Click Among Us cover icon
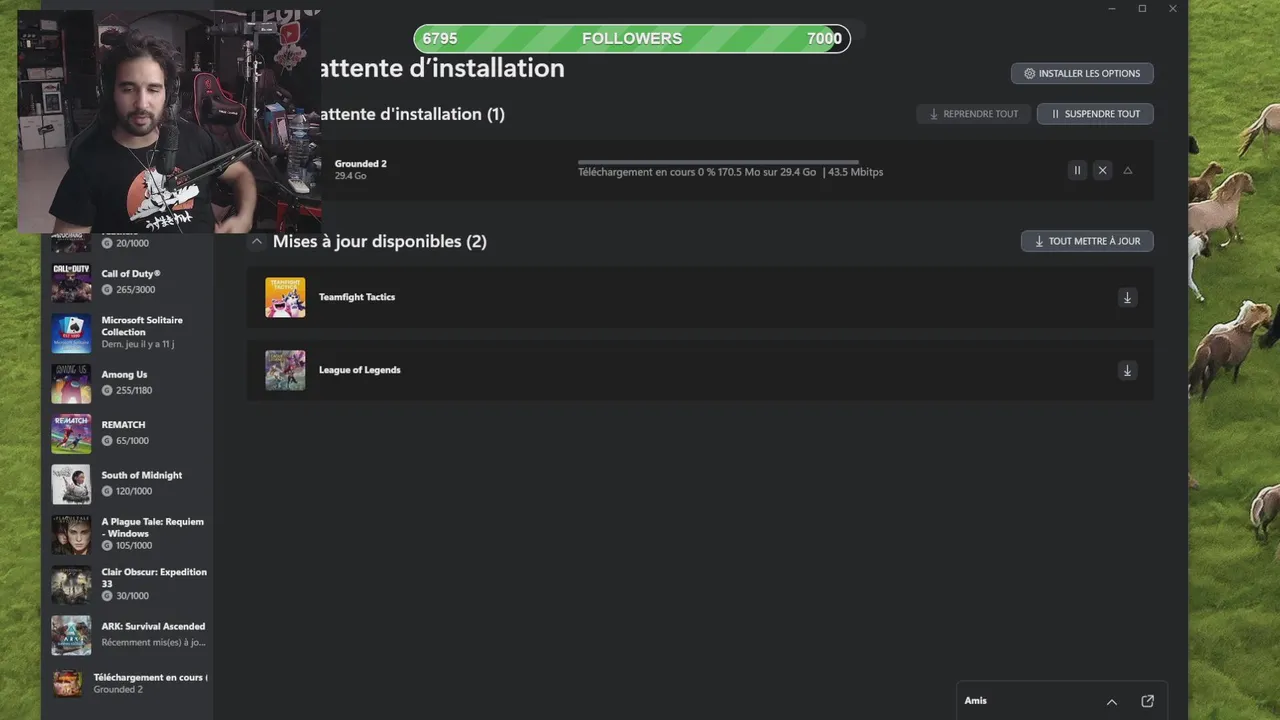The width and height of the screenshot is (1280, 720). [x=71, y=384]
